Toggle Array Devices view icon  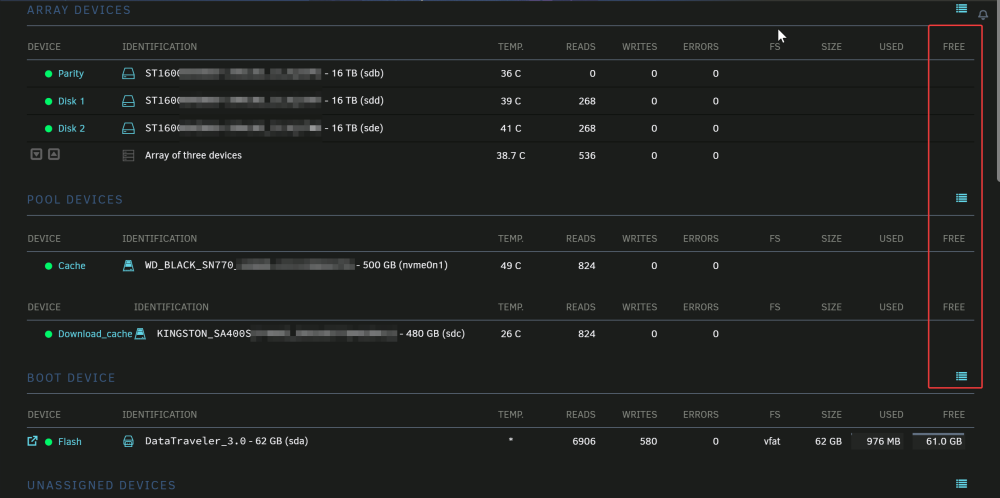(x=961, y=8)
